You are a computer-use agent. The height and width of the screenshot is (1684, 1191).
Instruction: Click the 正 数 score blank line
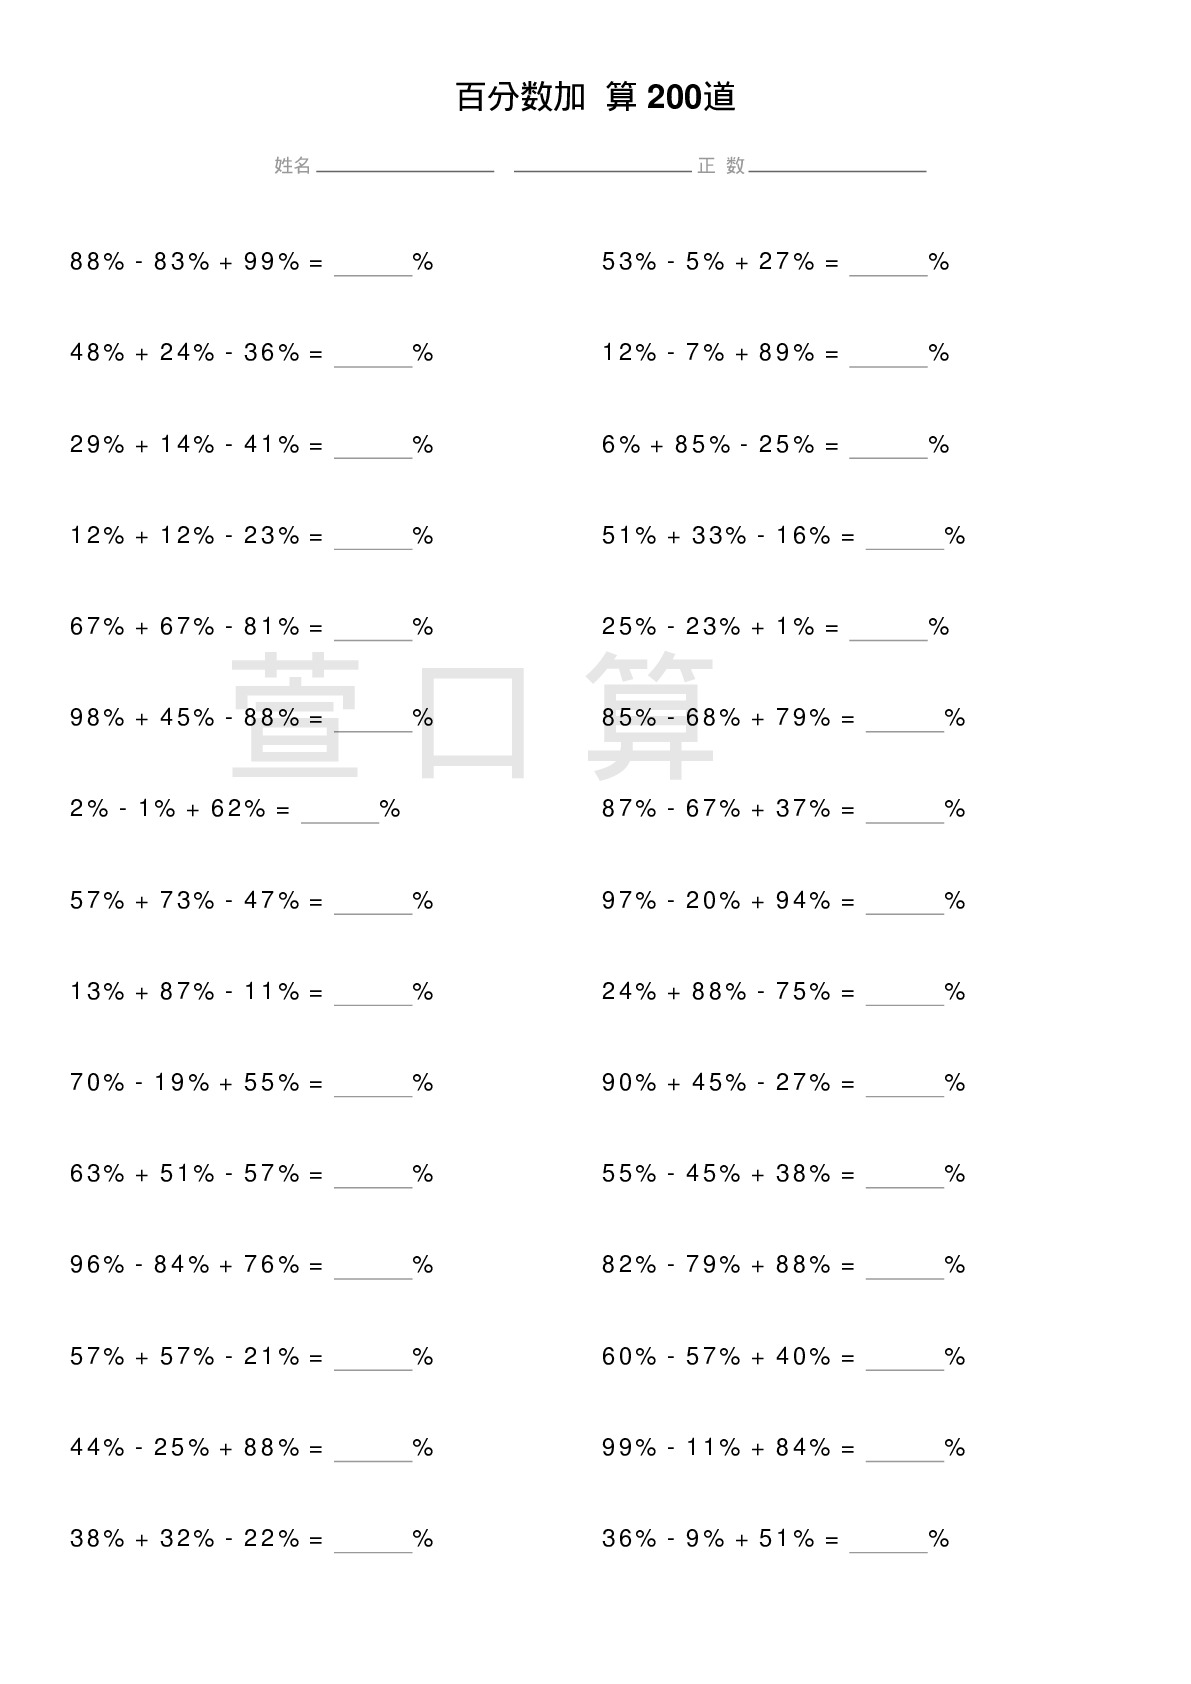(837, 166)
